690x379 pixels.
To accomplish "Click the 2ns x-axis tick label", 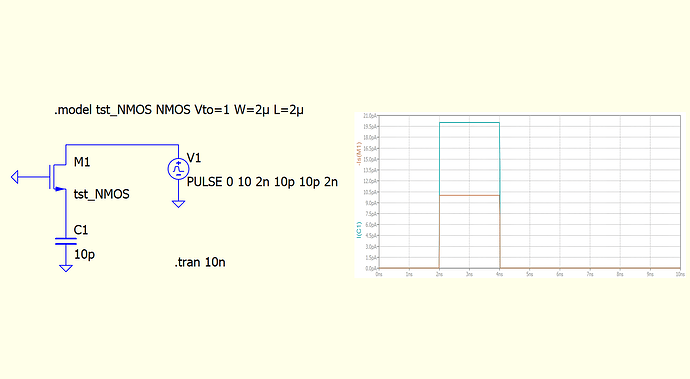I will click(x=439, y=274).
